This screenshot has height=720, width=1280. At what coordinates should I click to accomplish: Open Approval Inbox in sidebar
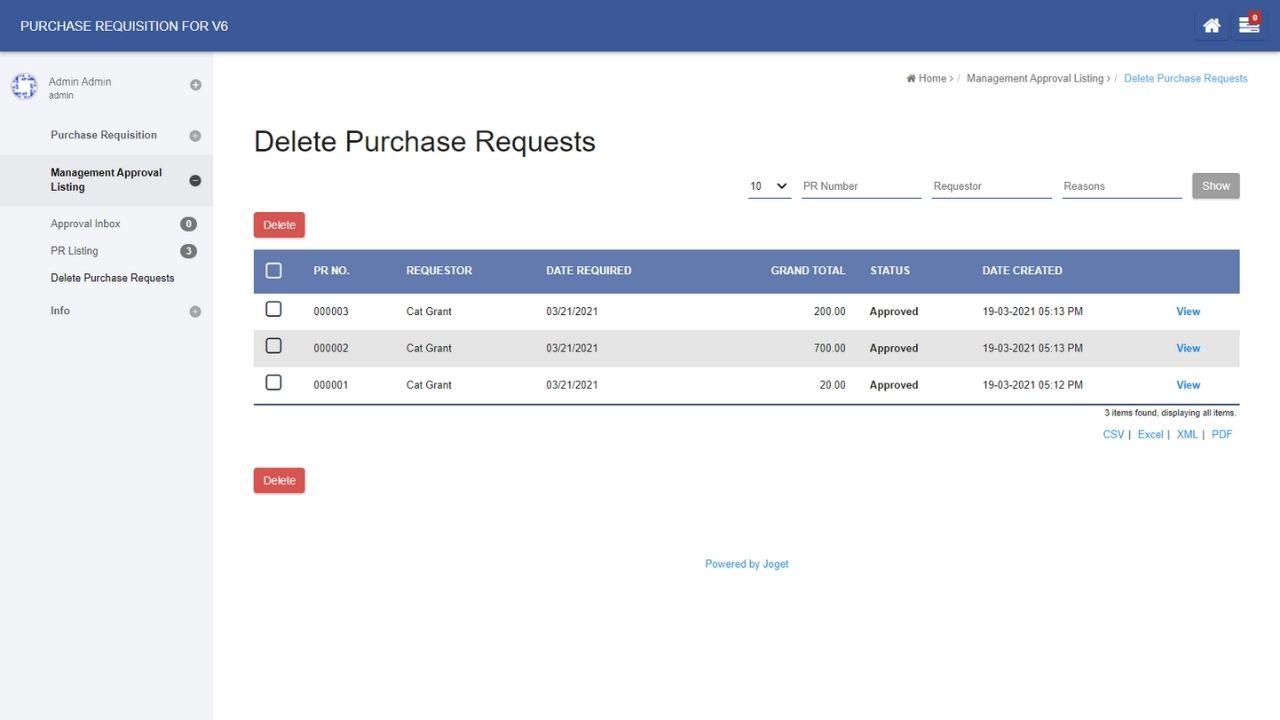(86, 224)
